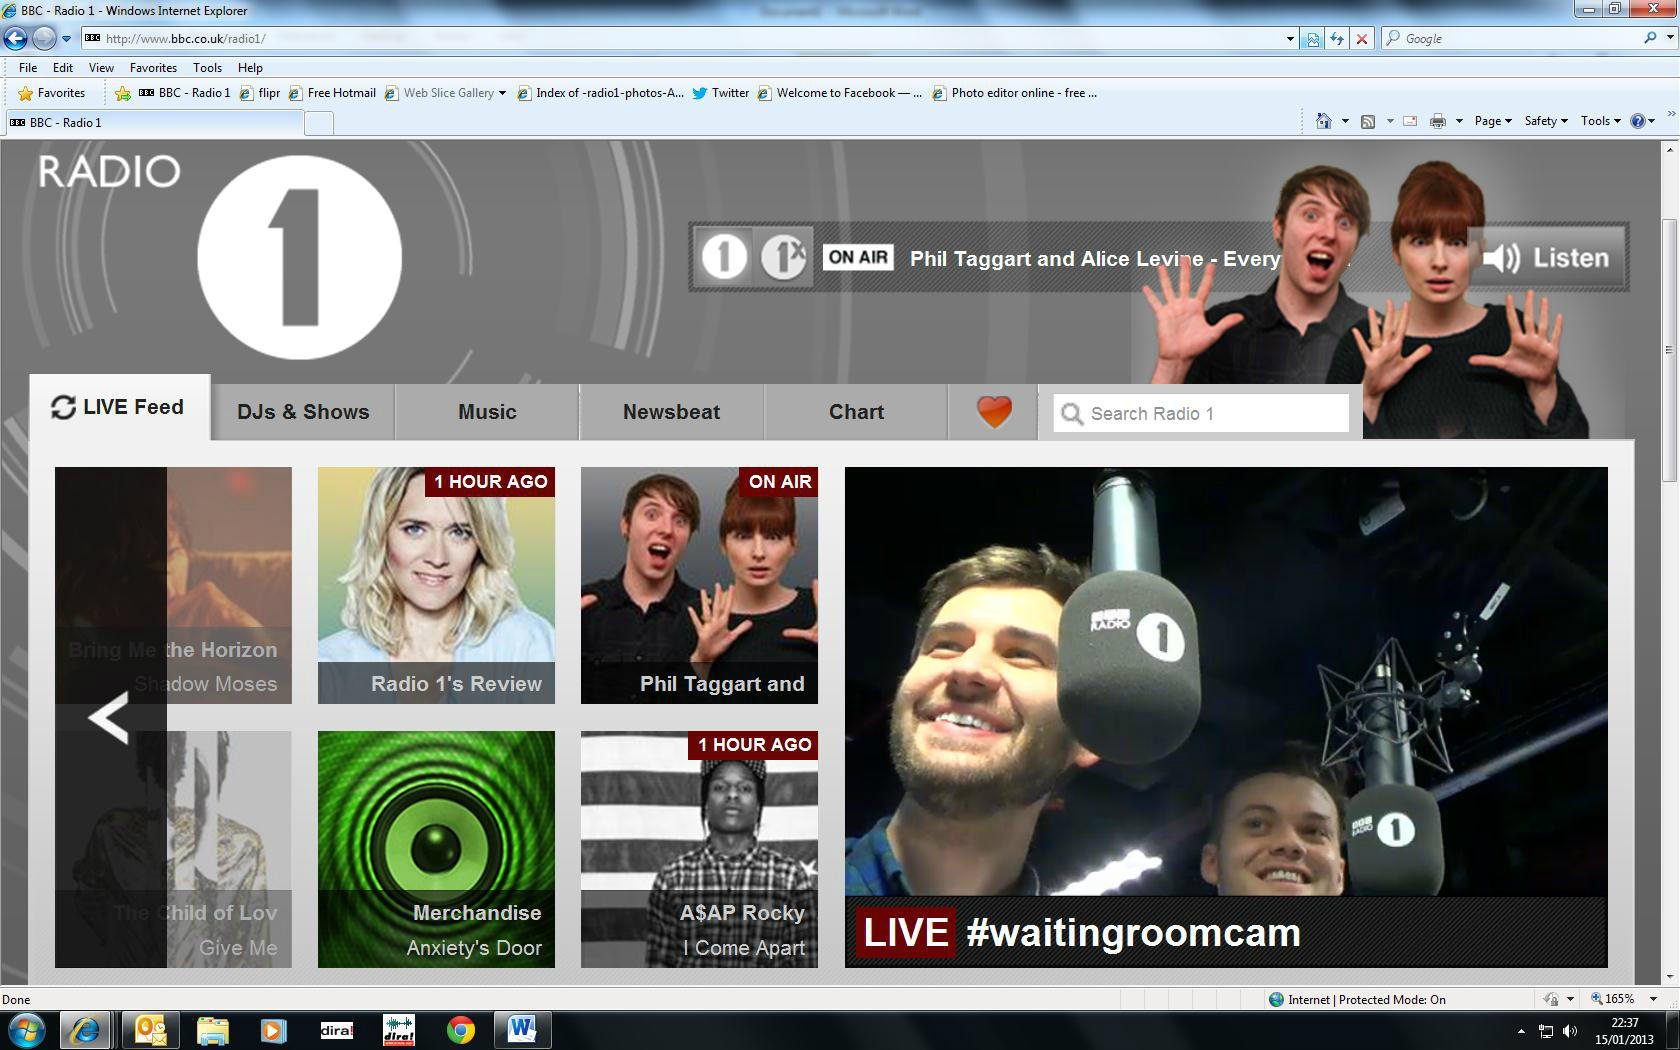This screenshot has height=1050, width=1680.
Task: Click the Add to Favorites Bar icon
Action: click(x=122, y=93)
